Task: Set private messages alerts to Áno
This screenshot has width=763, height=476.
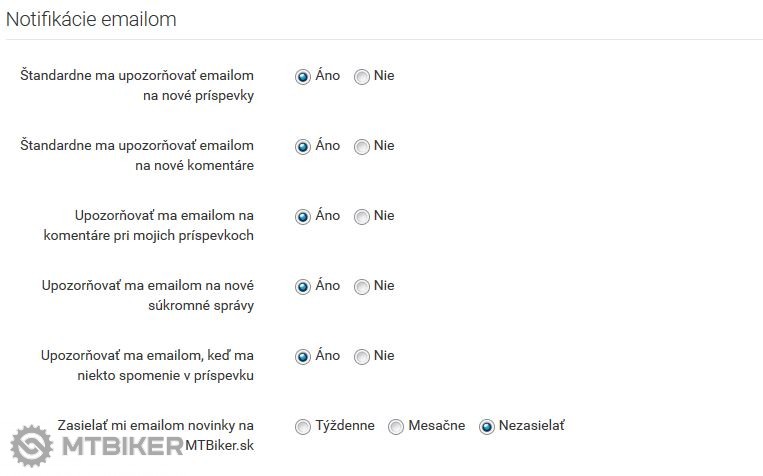Action: [x=303, y=287]
